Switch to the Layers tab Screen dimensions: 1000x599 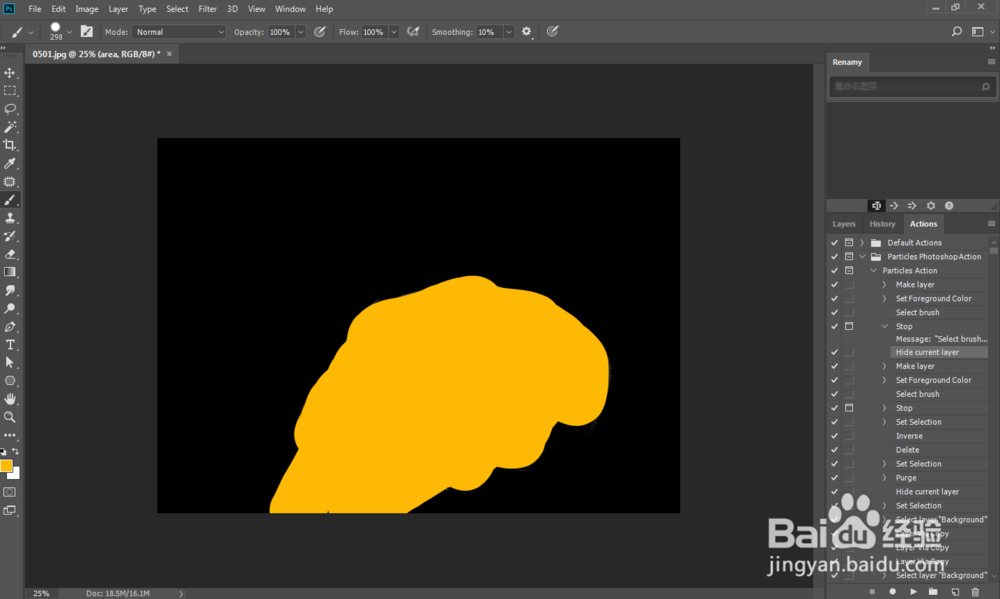(844, 224)
